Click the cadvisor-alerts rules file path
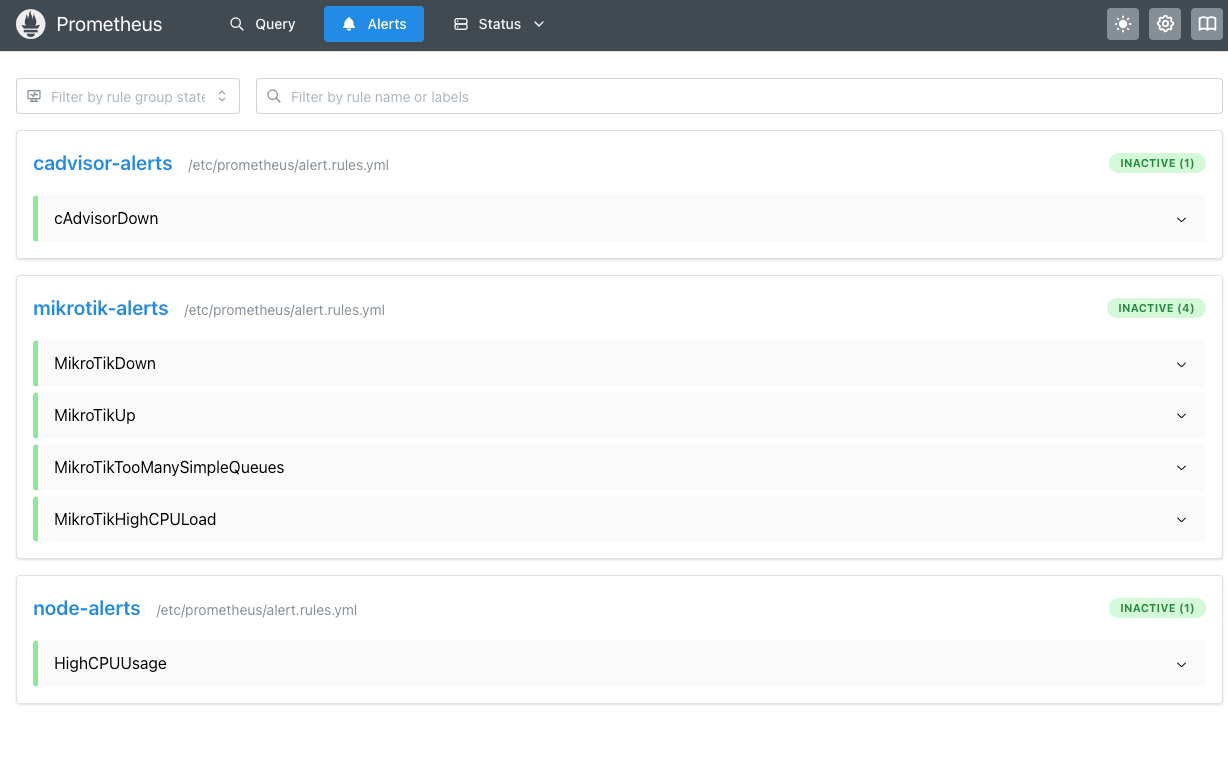The height and width of the screenshot is (767, 1228). tap(288, 165)
